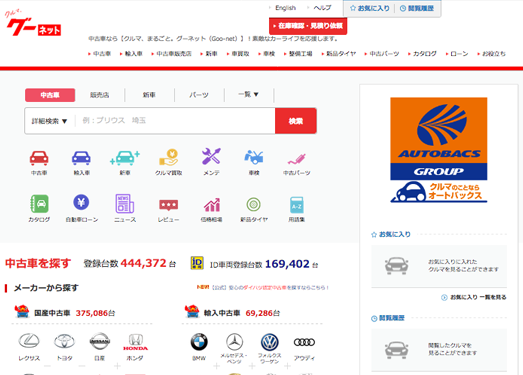Choose the Volkswagen logo

(x=270, y=342)
